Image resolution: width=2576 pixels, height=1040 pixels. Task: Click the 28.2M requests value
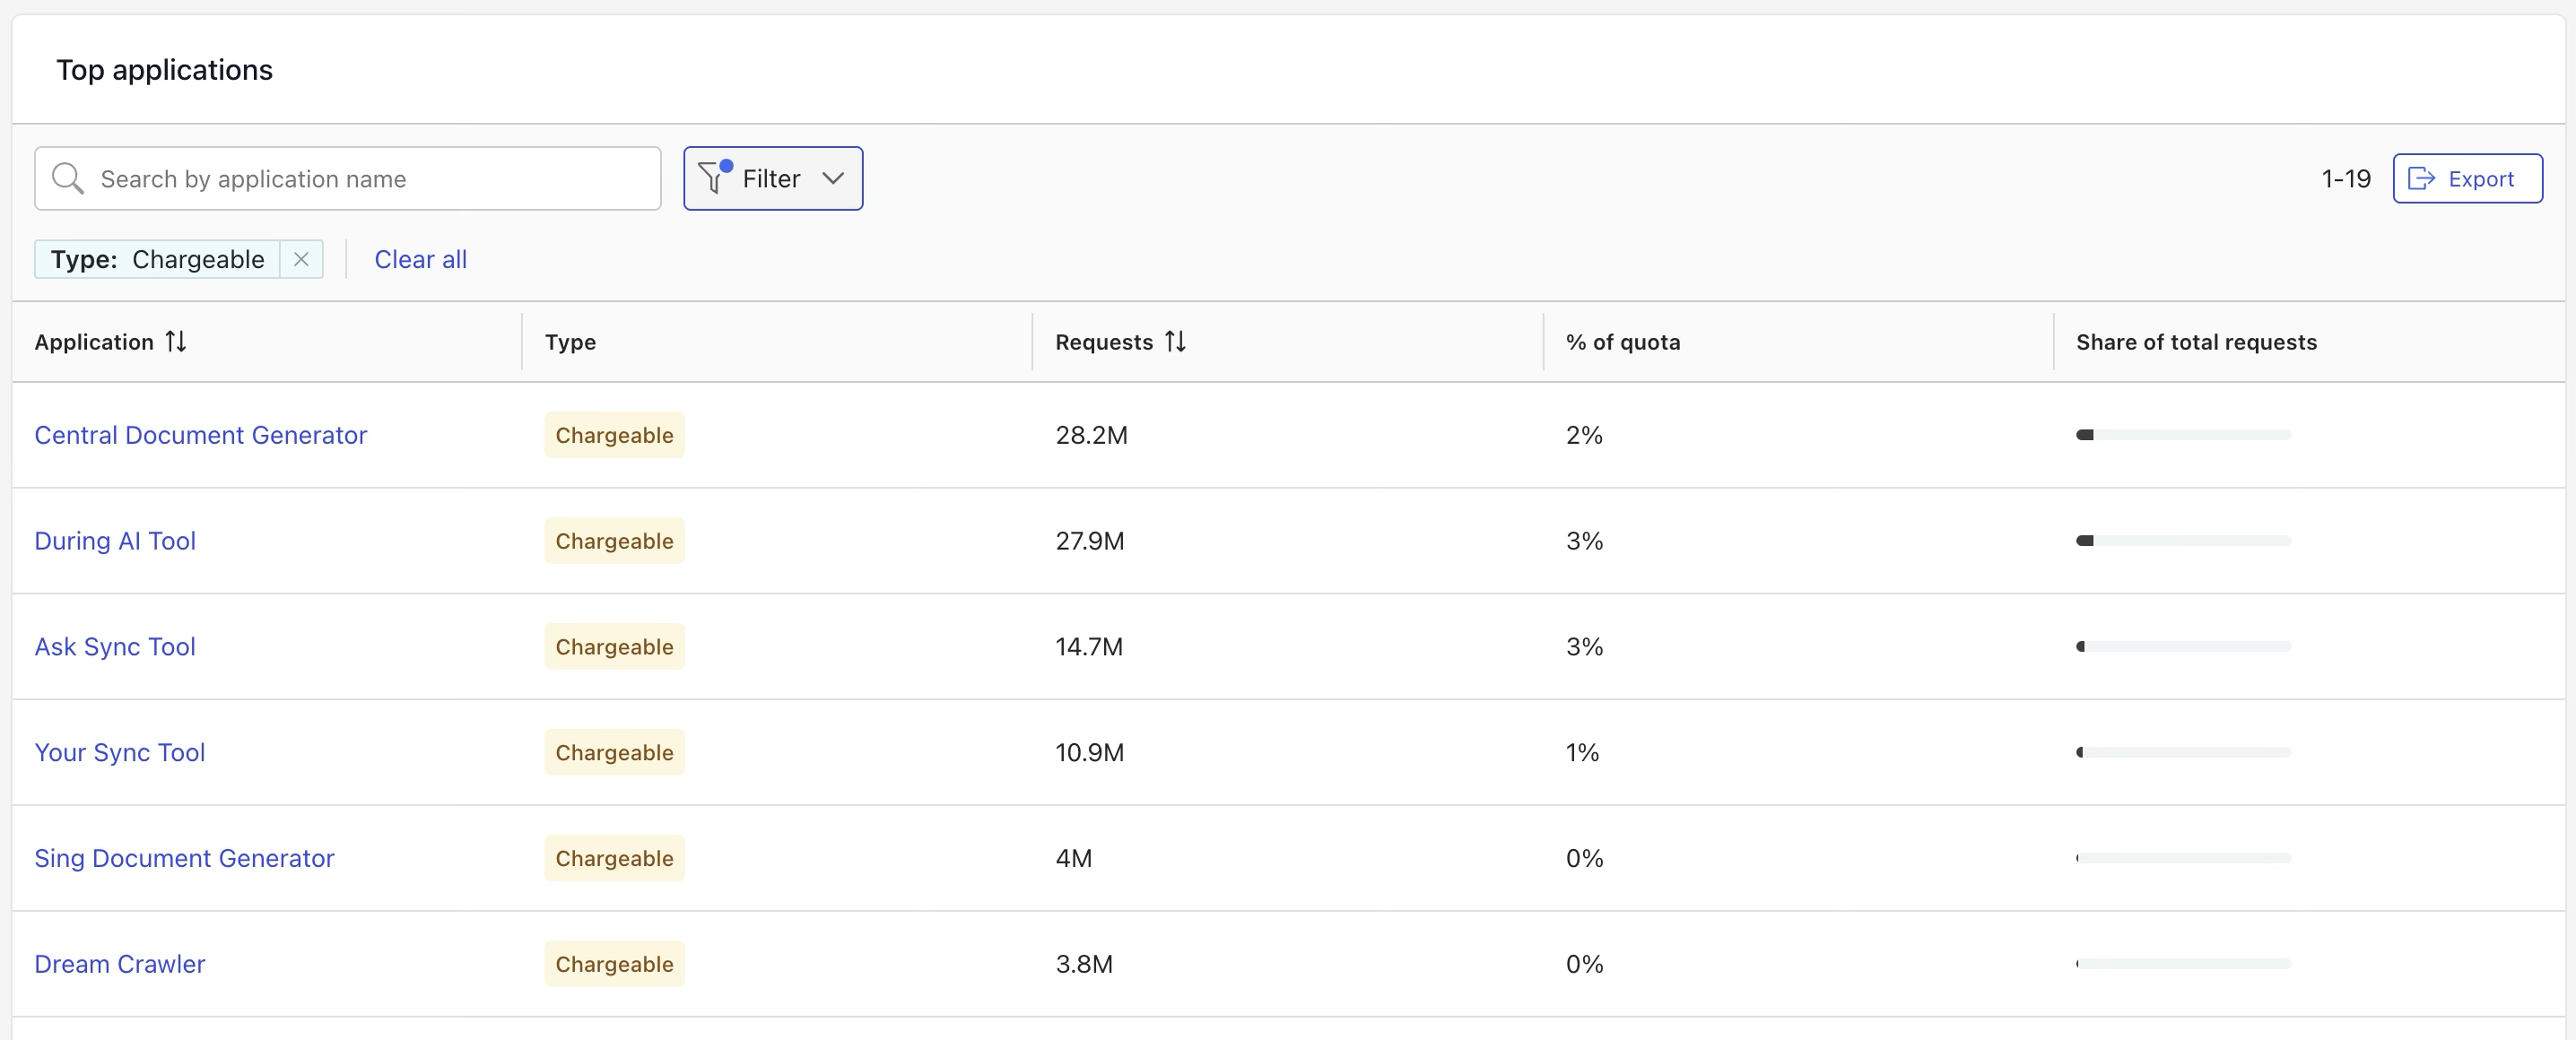pos(1091,435)
